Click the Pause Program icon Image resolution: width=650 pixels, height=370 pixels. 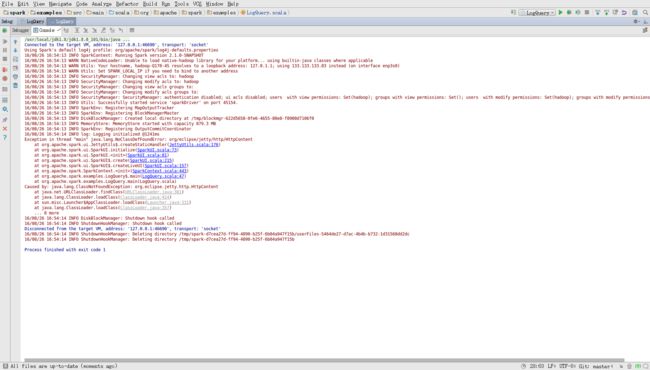[x=5, y=50]
